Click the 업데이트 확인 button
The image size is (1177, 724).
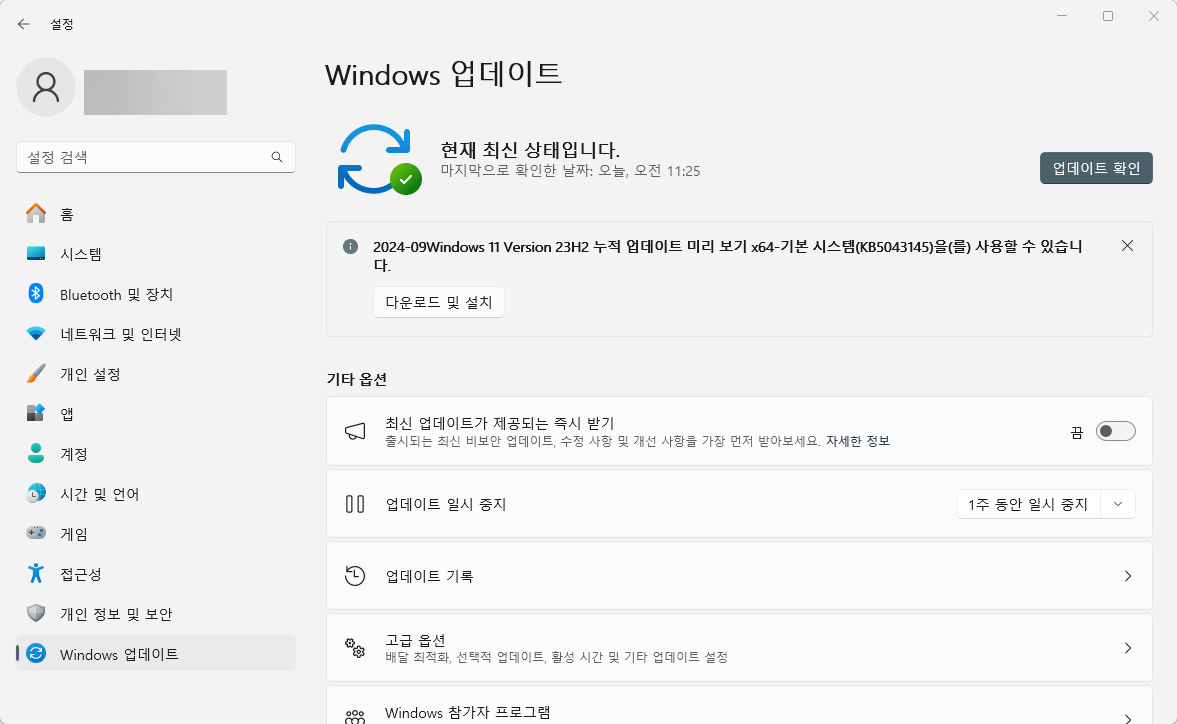click(x=1096, y=168)
